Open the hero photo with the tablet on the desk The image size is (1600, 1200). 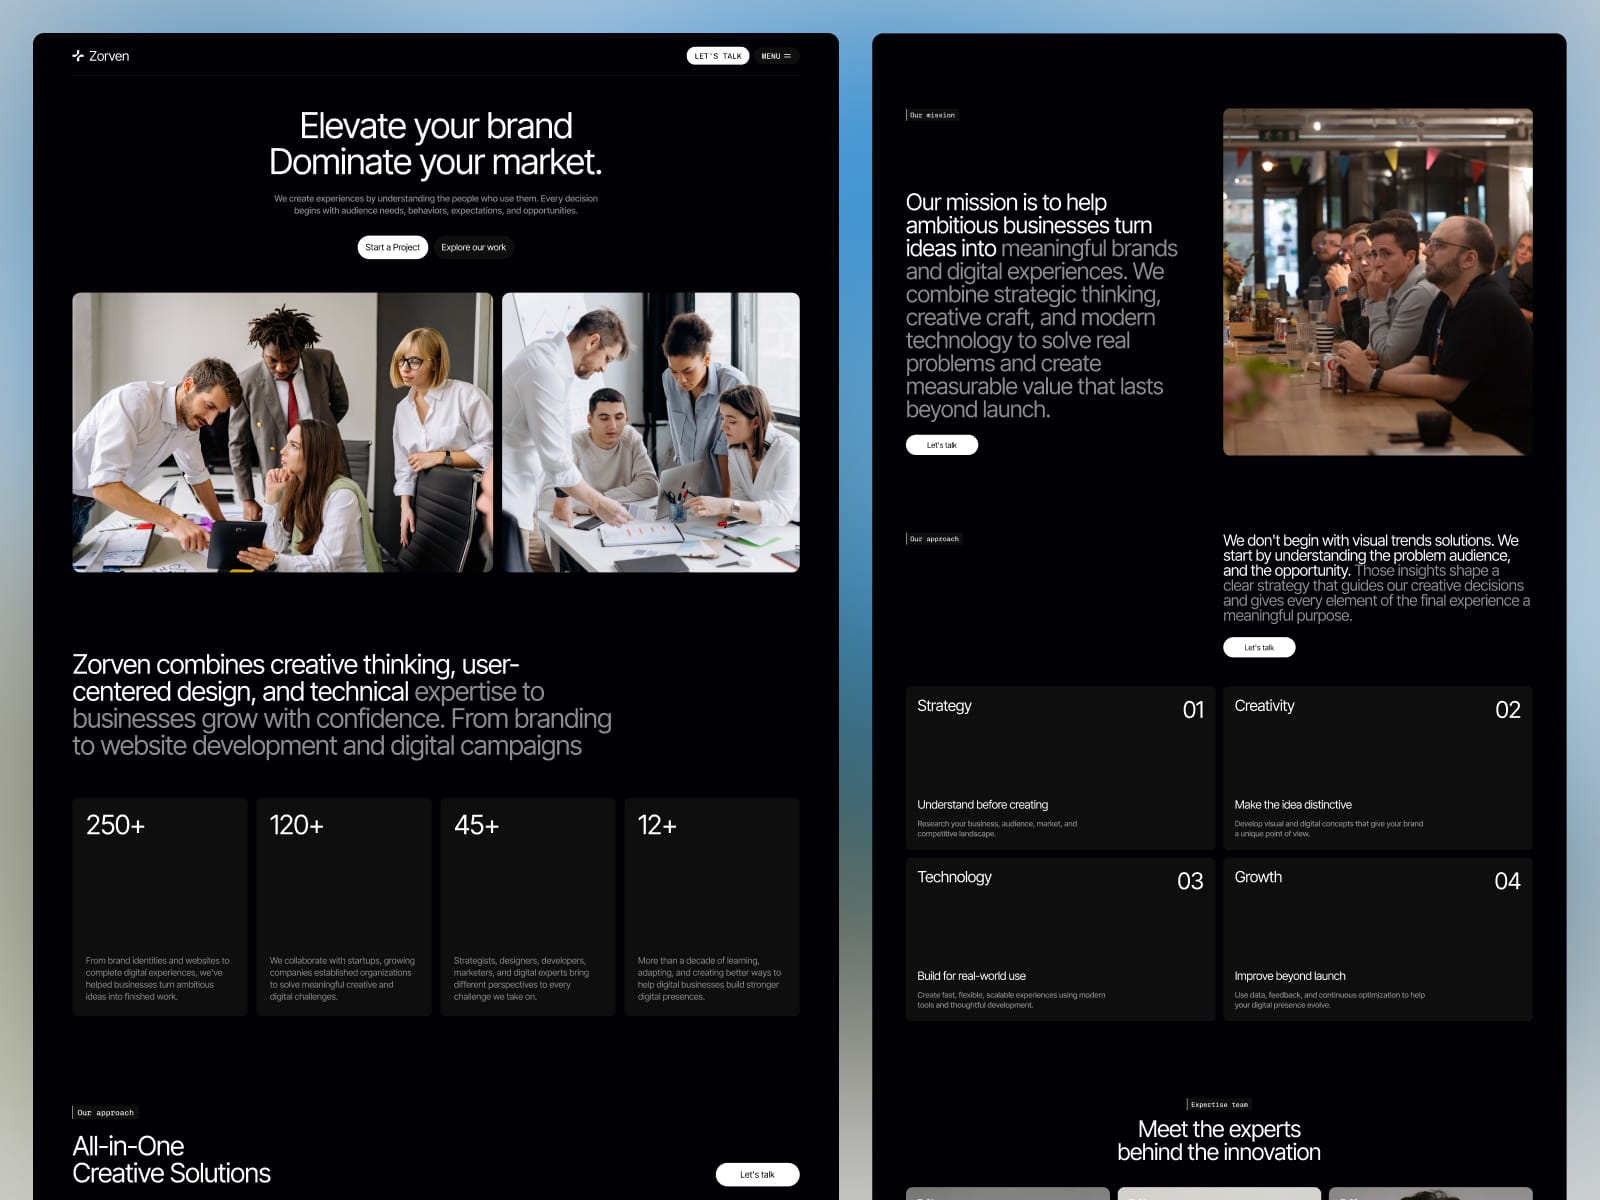coord(282,432)
